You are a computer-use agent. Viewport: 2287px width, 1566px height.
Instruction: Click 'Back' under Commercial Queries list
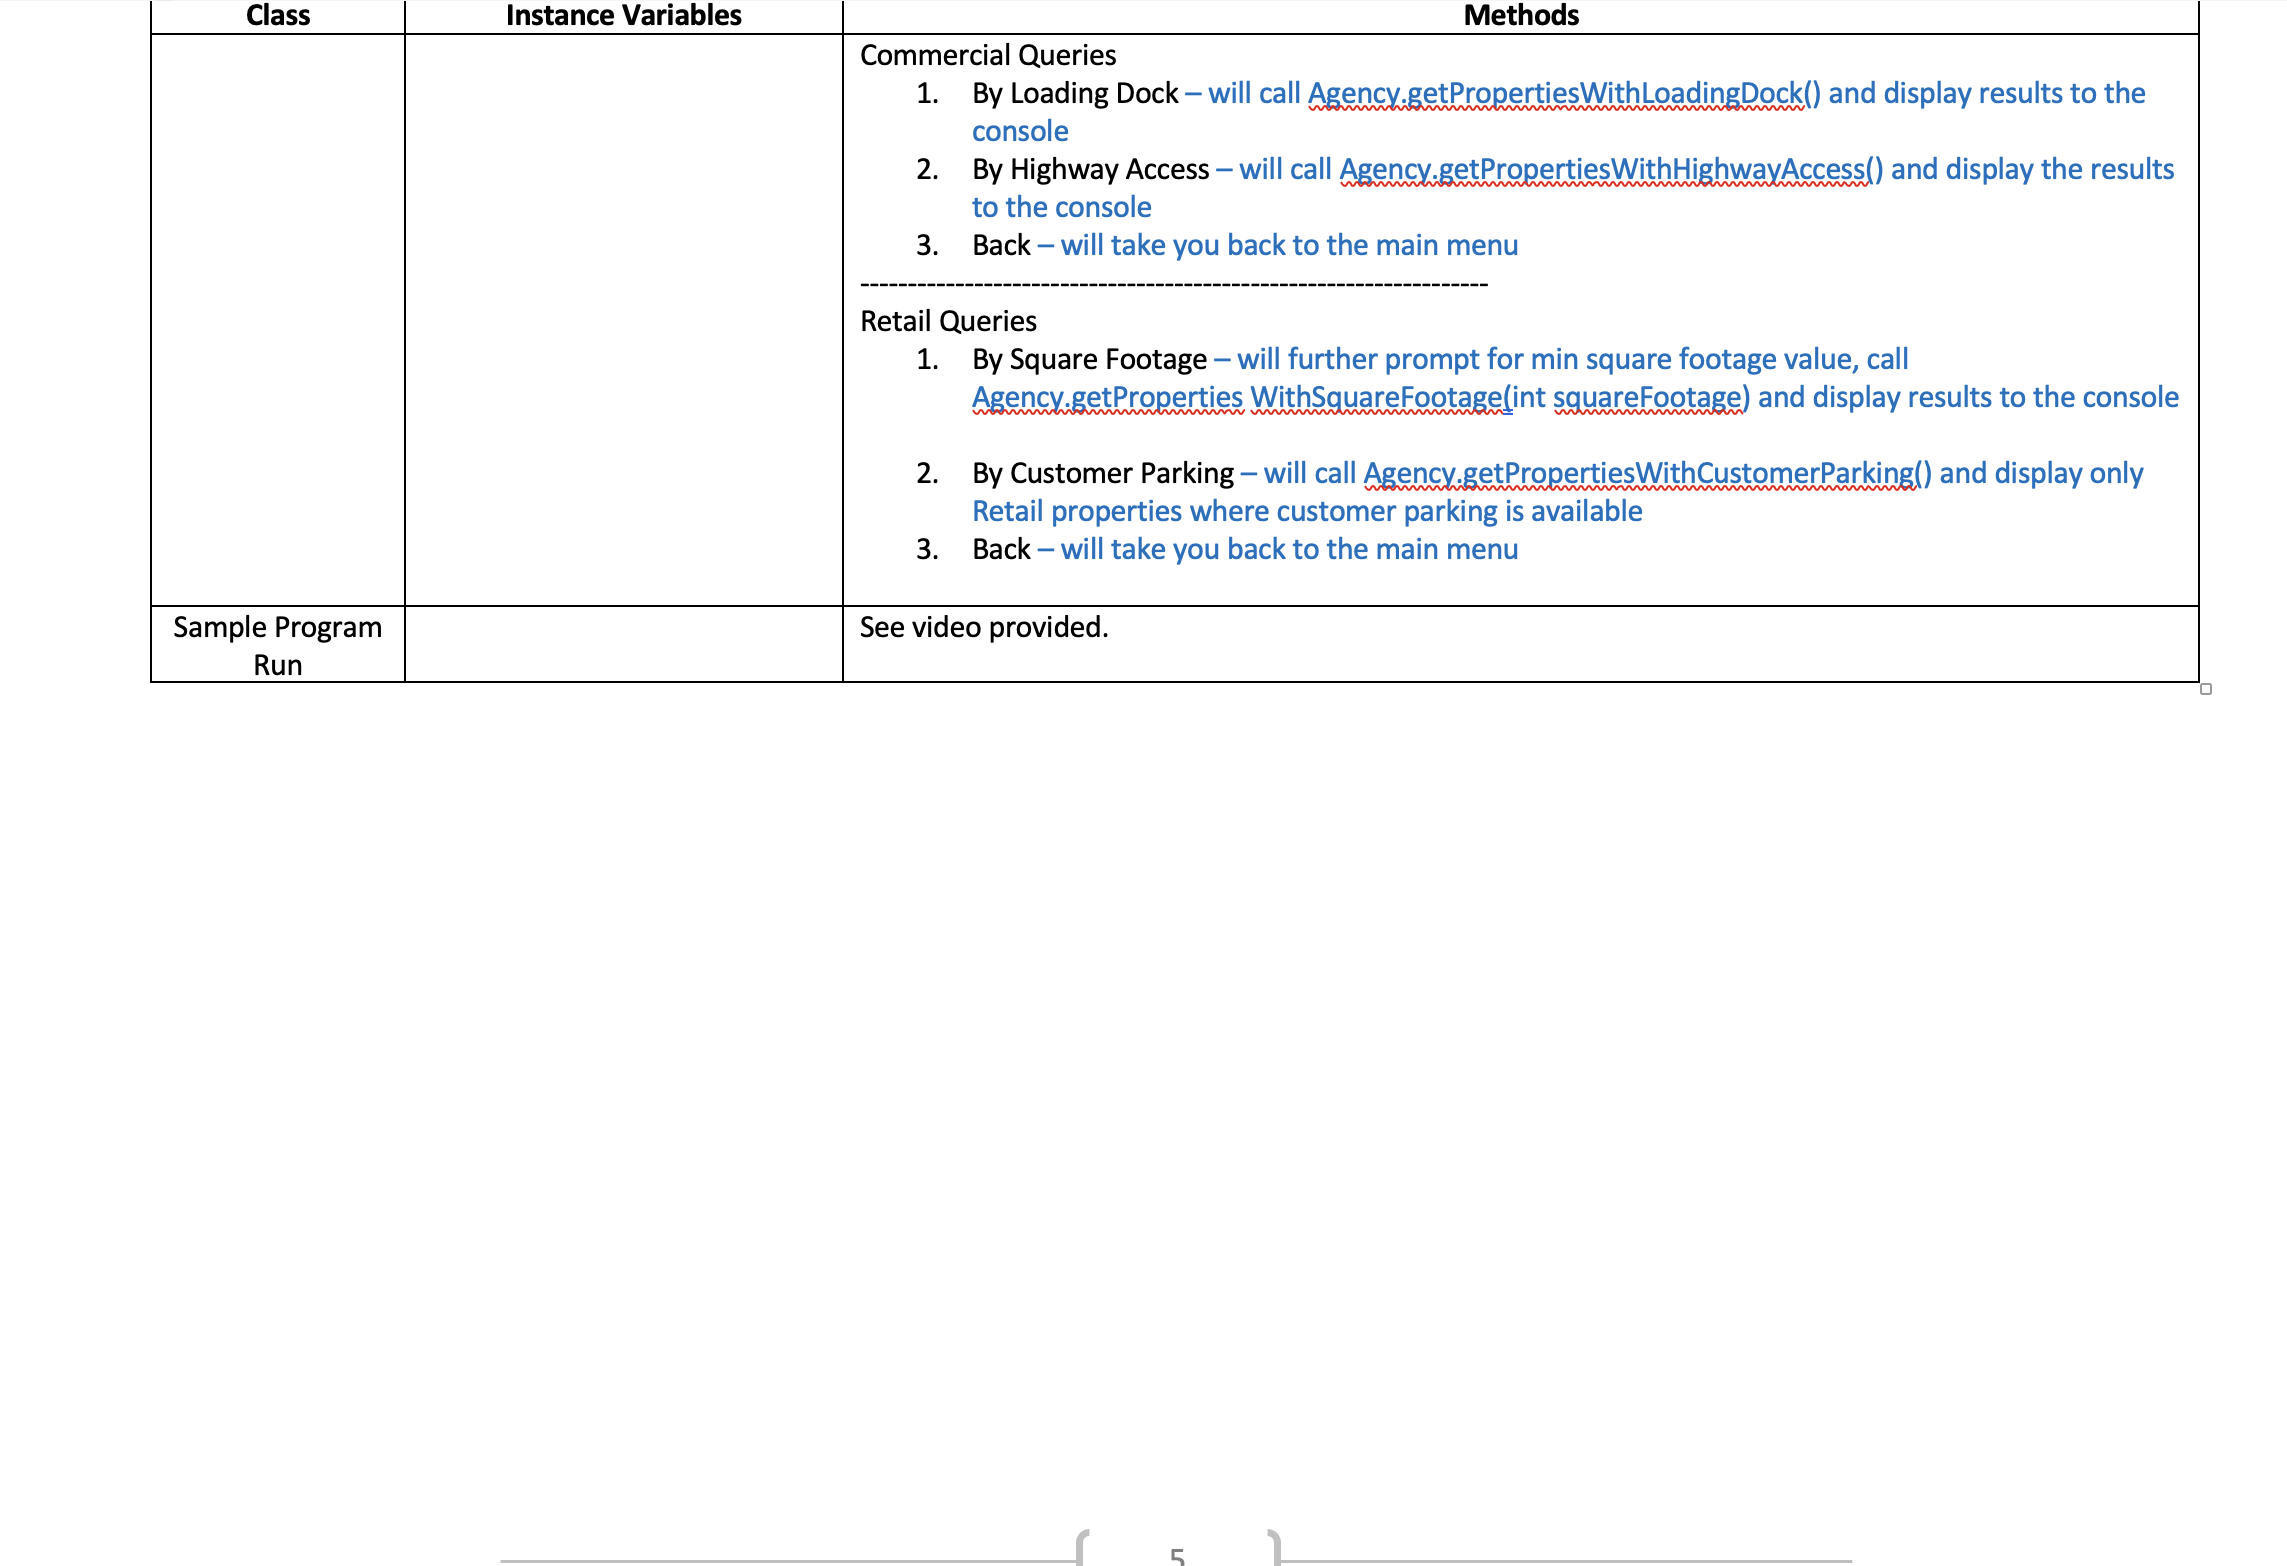point(1001,245)
